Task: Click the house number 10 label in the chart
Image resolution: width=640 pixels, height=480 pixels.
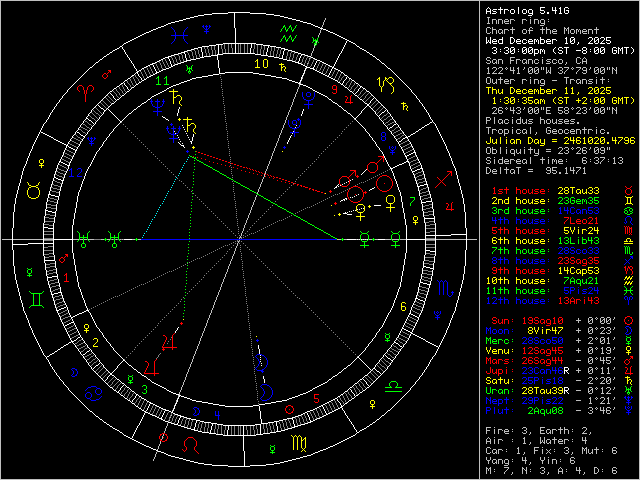Action: (261, 64)
